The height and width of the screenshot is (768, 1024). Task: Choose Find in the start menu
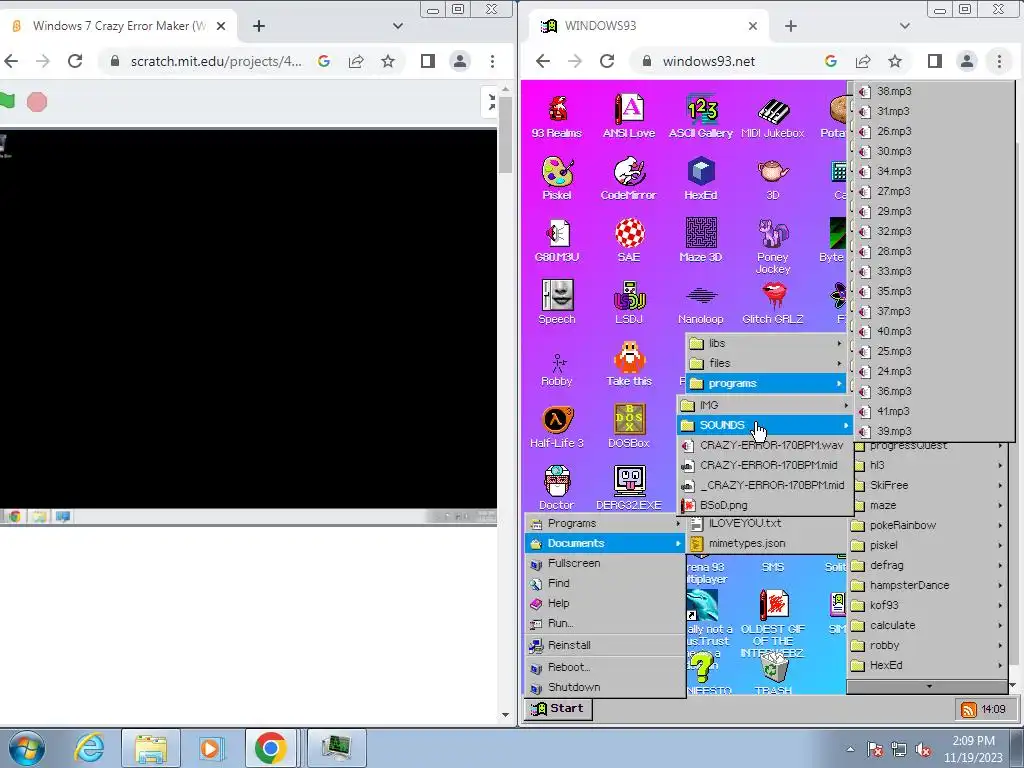tap(605, 583)
